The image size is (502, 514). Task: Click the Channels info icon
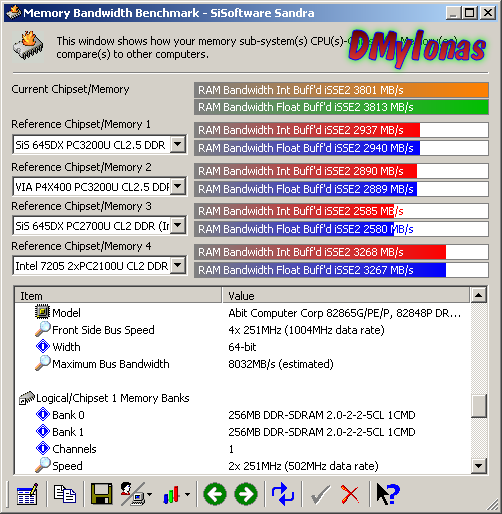(x=43, y=448)
